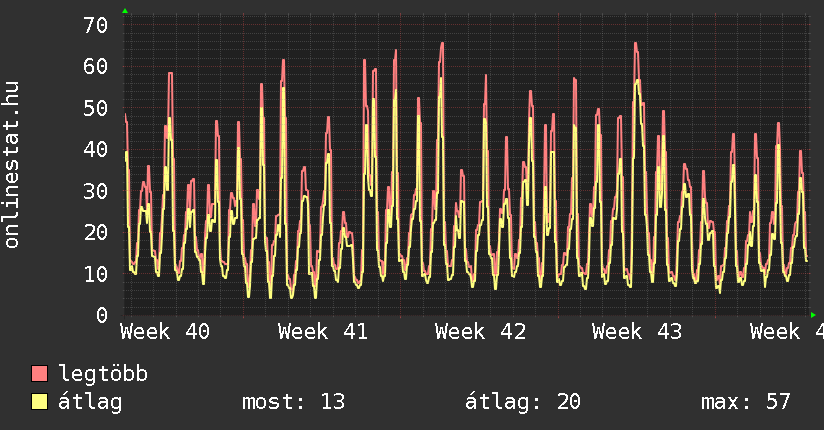Click the 30 value on the y-axis

[95, 191]
